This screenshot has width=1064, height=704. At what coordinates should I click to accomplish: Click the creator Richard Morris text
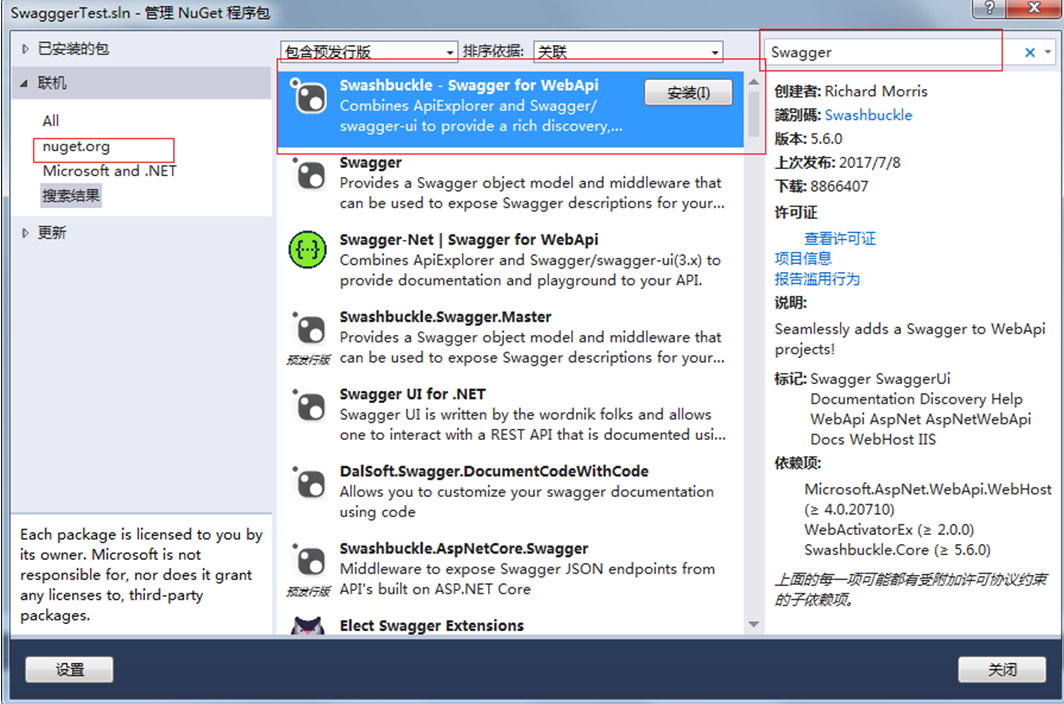pyautogui.click(x=875, y=92)
